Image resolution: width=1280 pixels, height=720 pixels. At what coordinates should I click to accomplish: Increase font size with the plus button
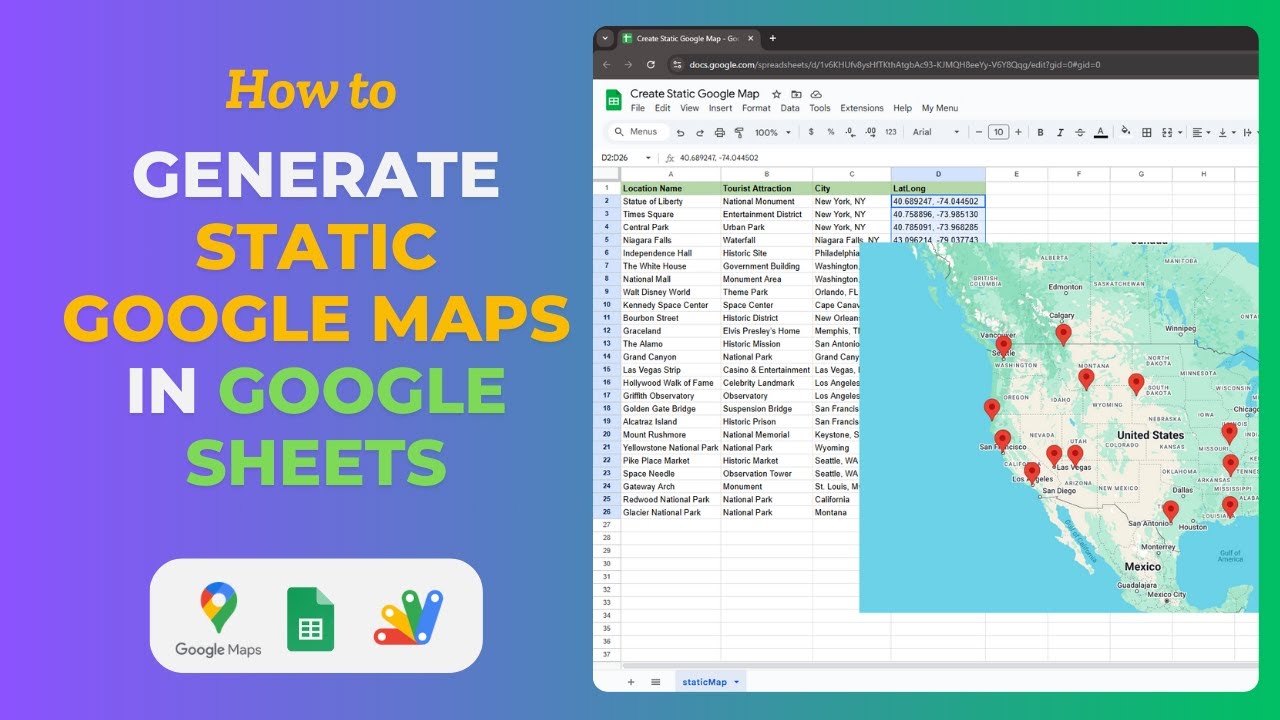[1018, 132]
